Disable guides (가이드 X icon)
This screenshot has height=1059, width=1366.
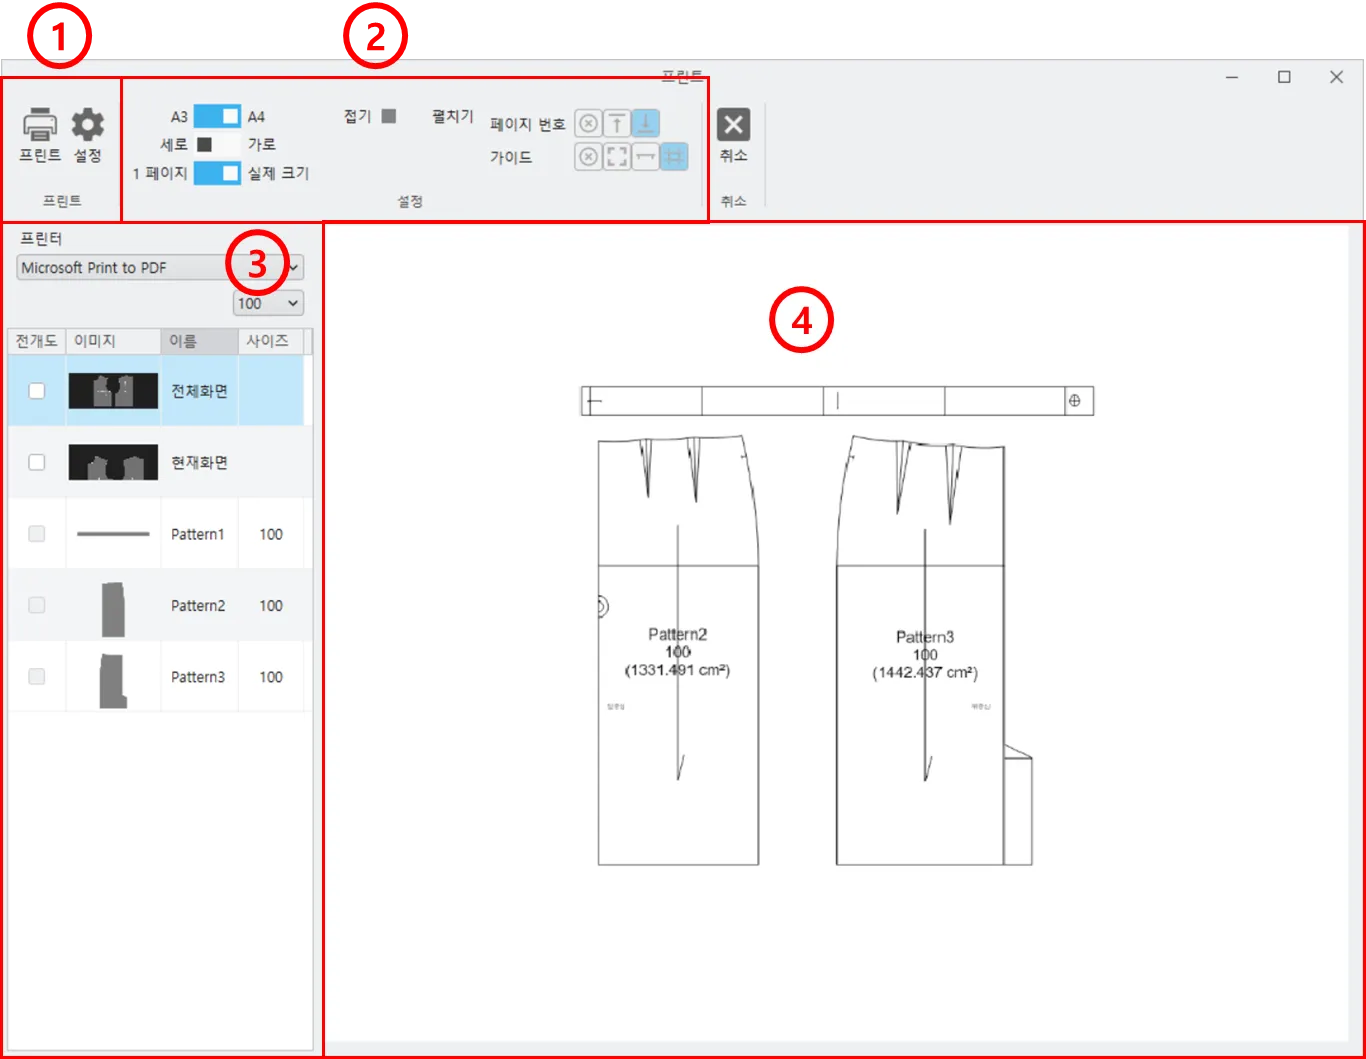coord(589,157)
